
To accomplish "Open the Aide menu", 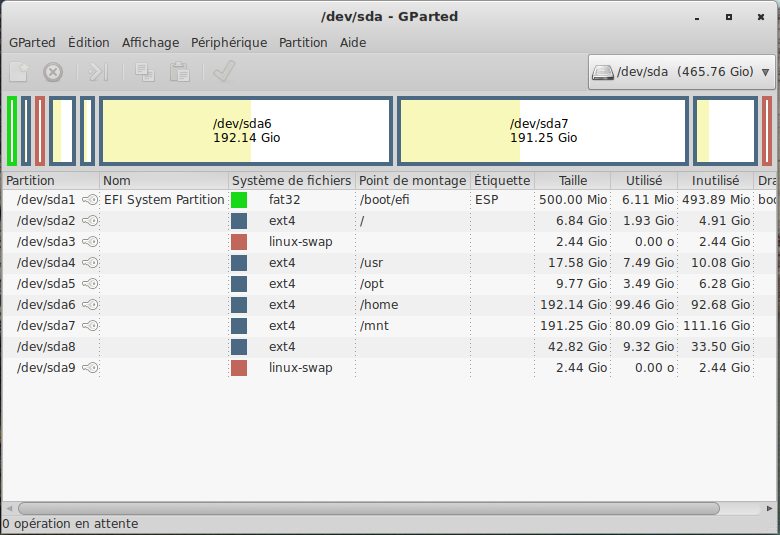I will point(353,43).
